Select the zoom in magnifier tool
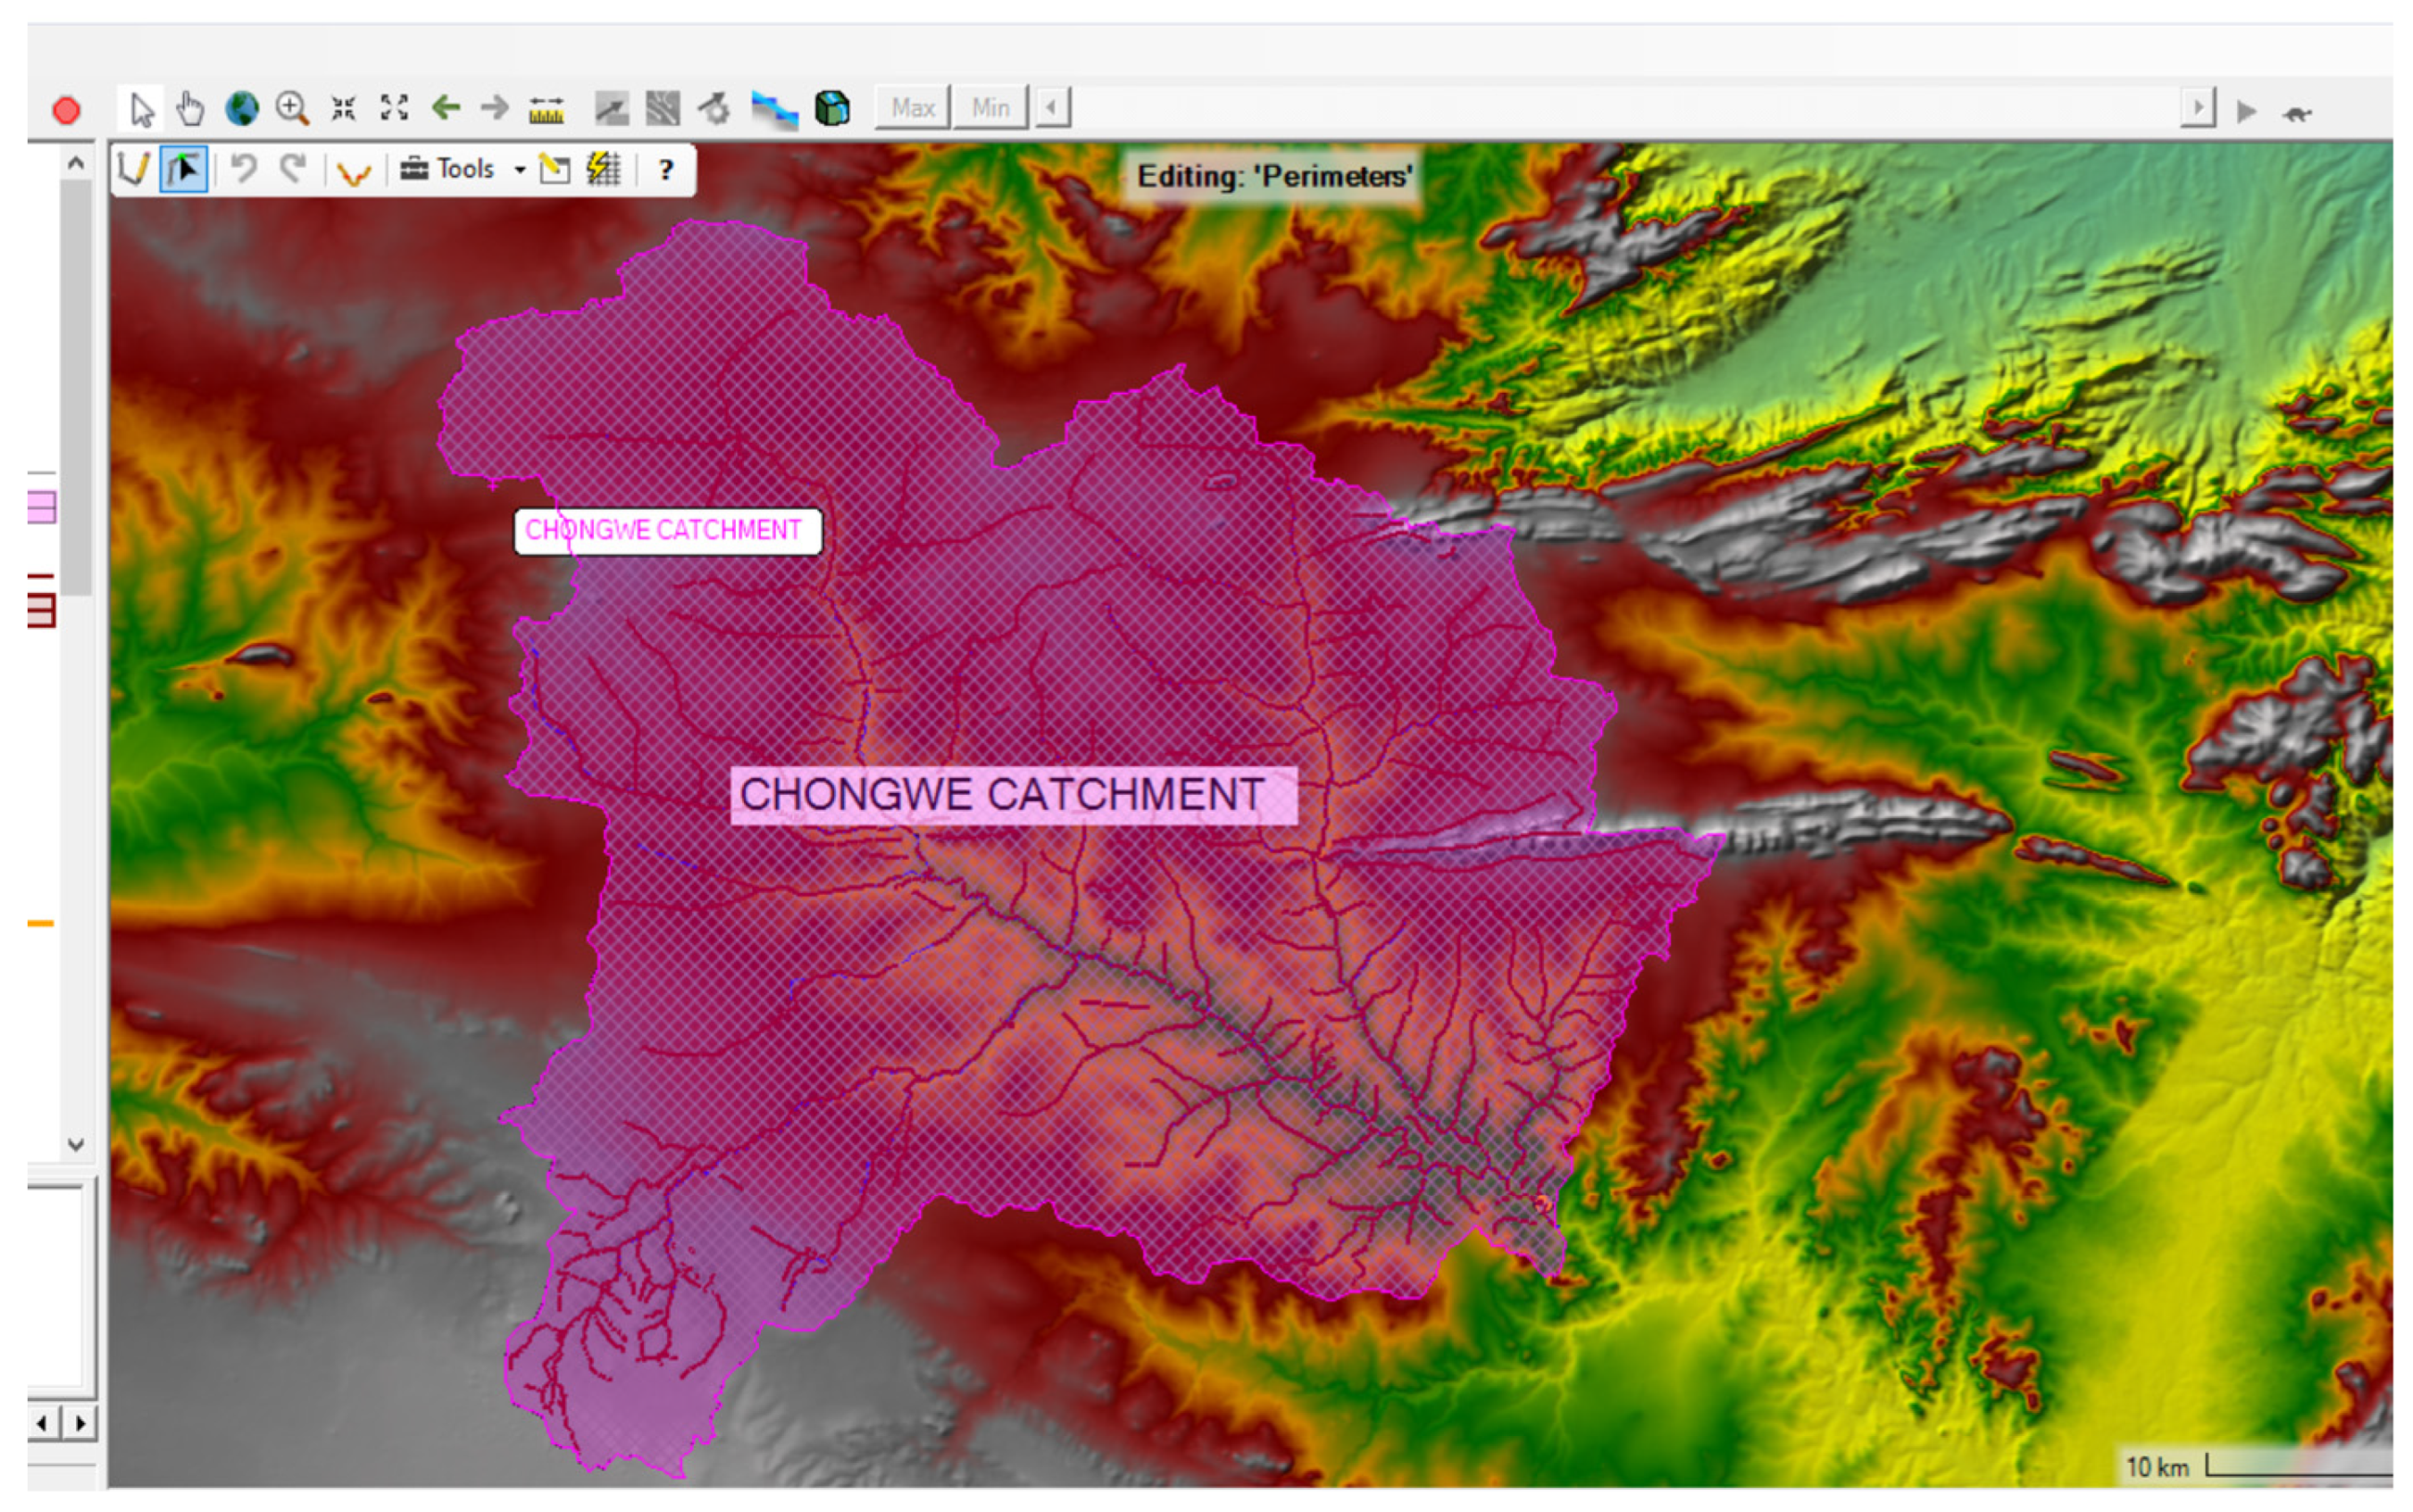Image resolution: width=2413 pixels, height=1512 pixels. pos(292,108)
